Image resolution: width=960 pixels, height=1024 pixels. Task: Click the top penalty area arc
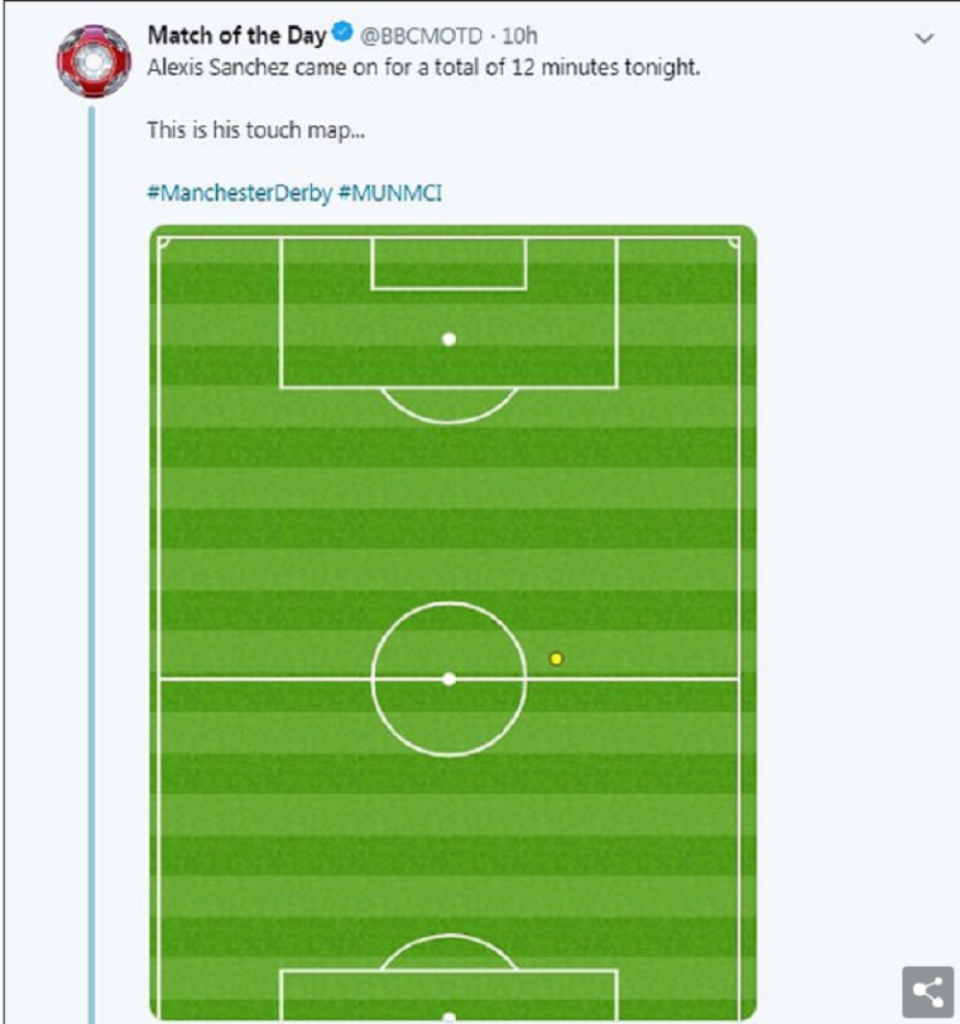449,412
